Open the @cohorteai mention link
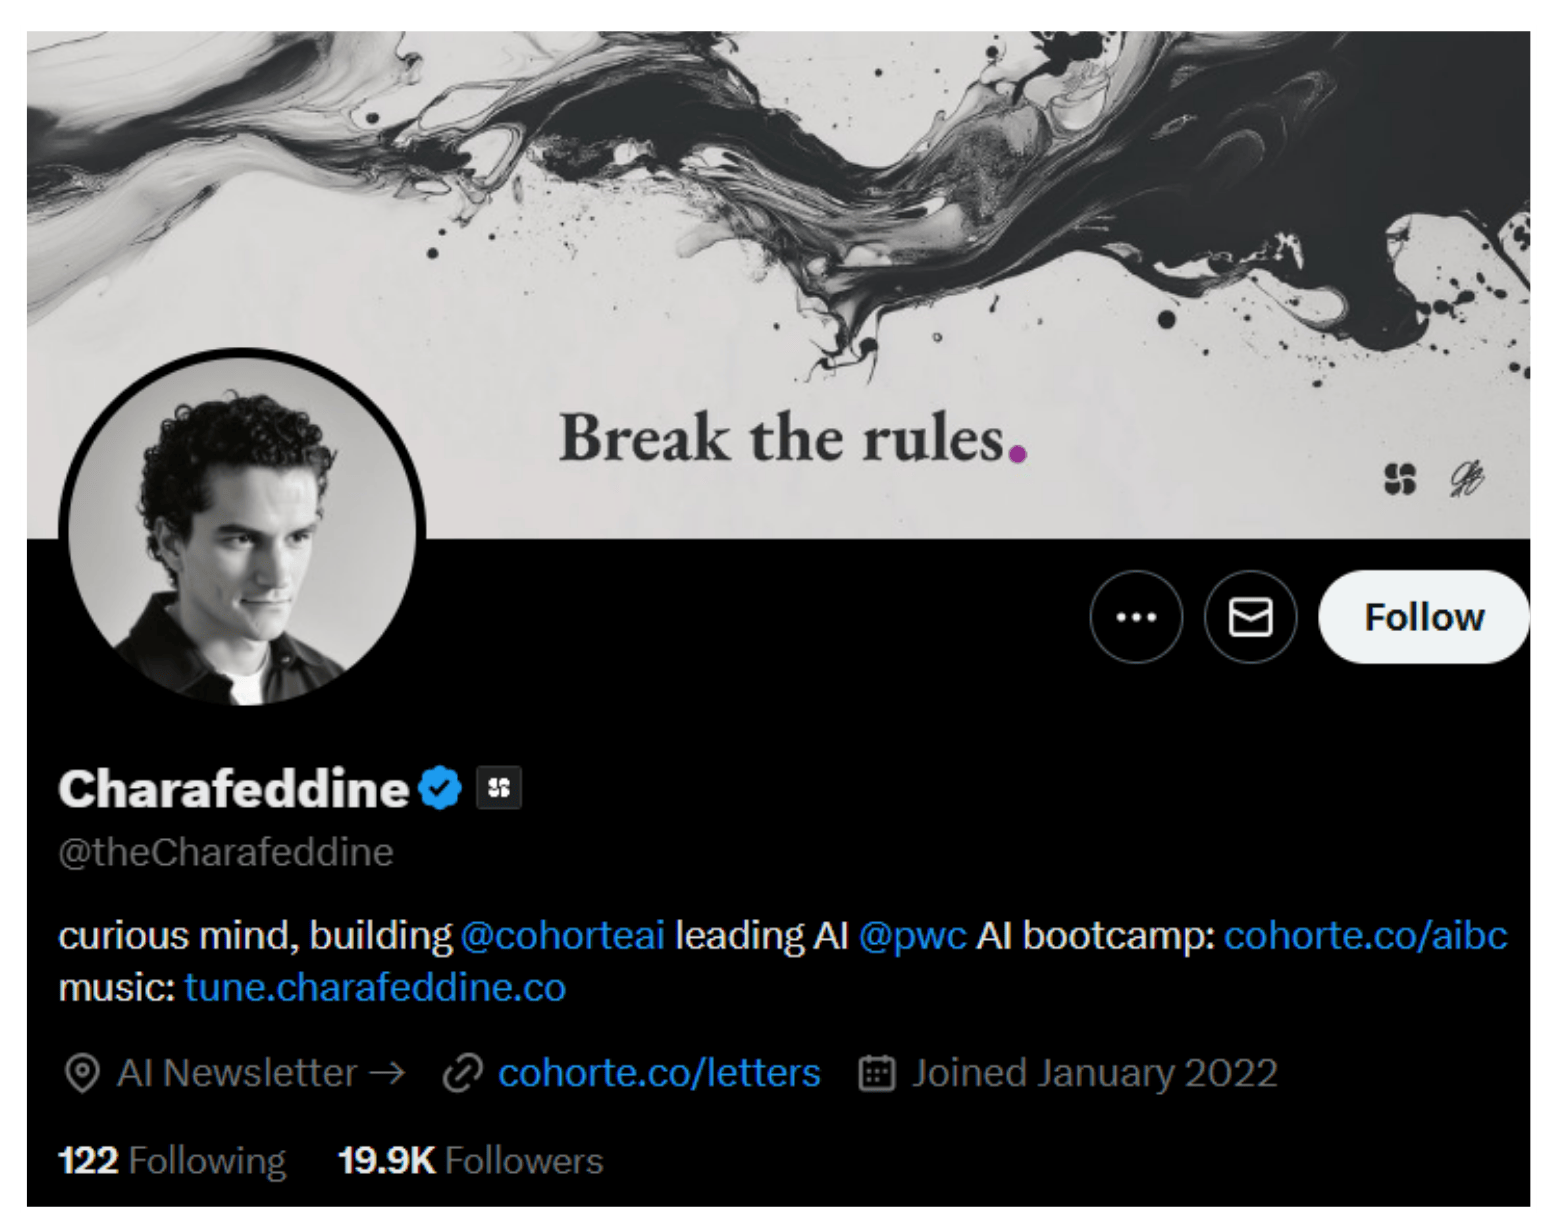 [x=563, y=936]
